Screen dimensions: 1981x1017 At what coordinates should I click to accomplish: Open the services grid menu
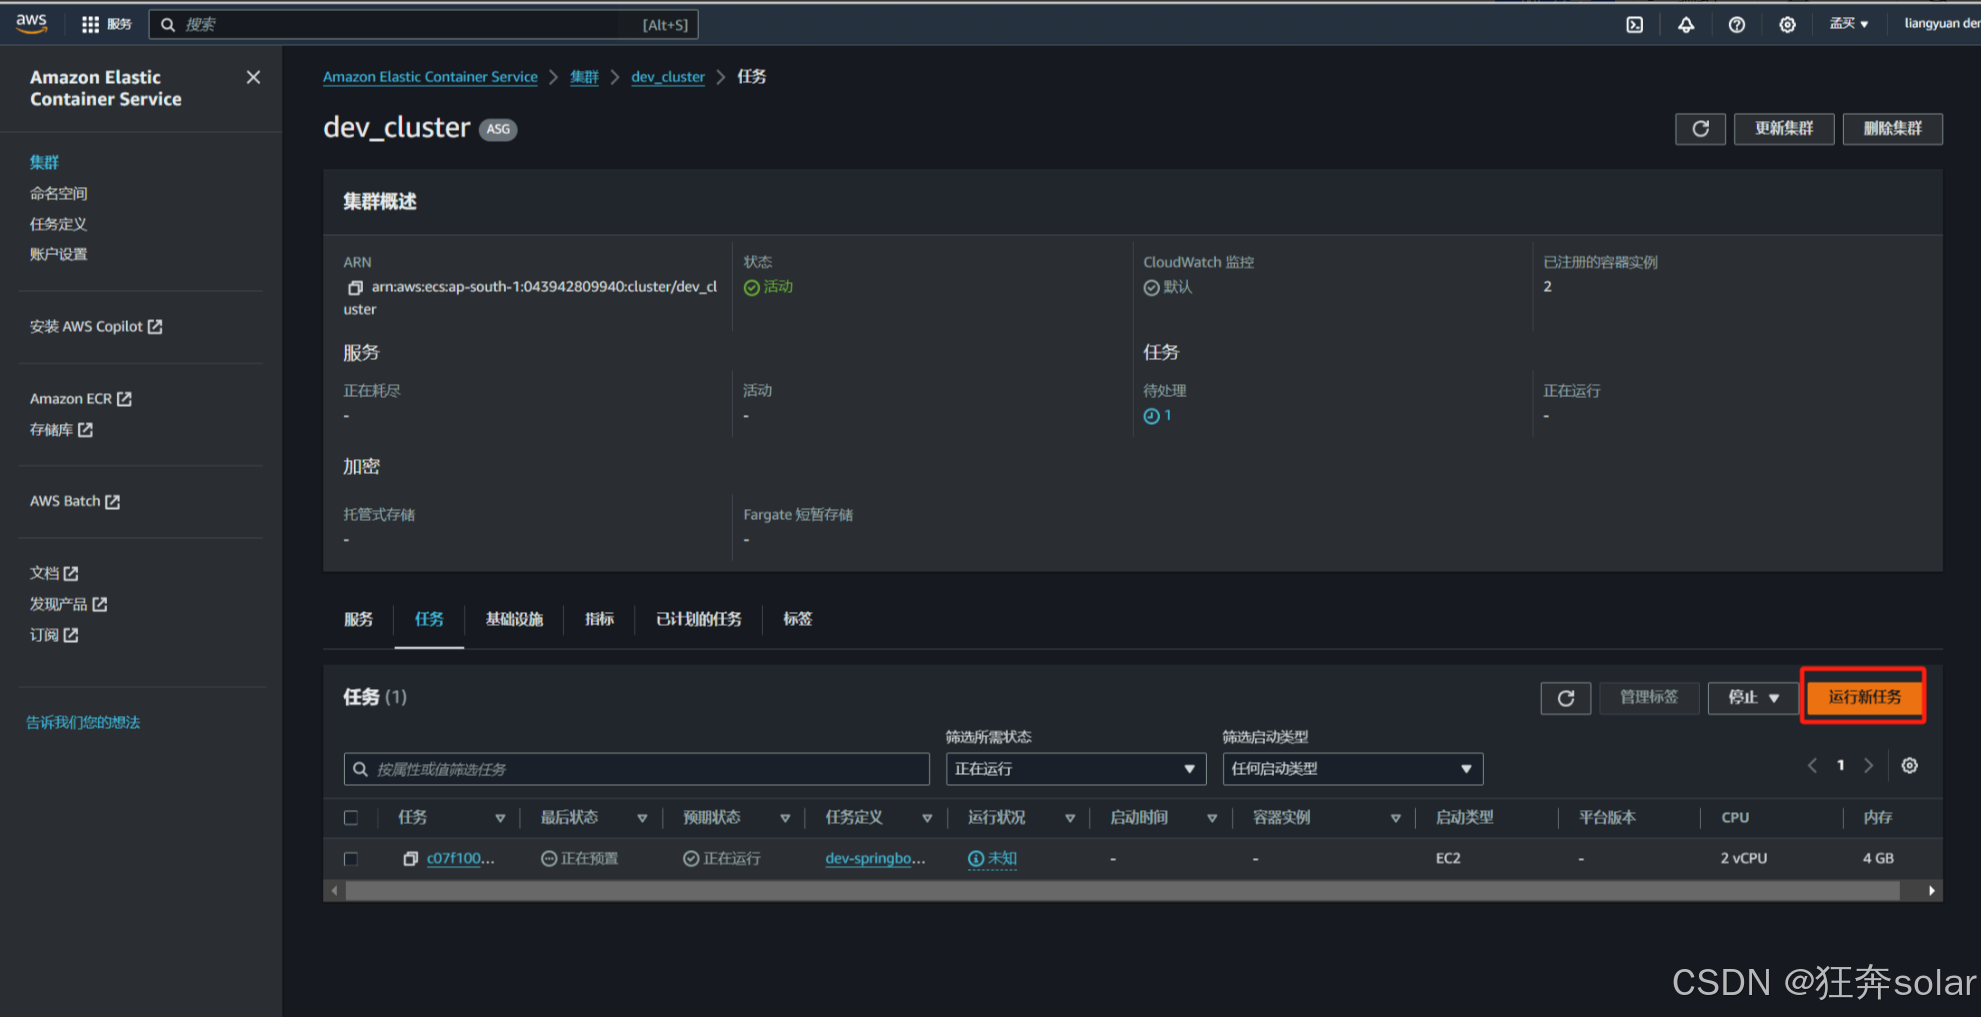[106, 24]
